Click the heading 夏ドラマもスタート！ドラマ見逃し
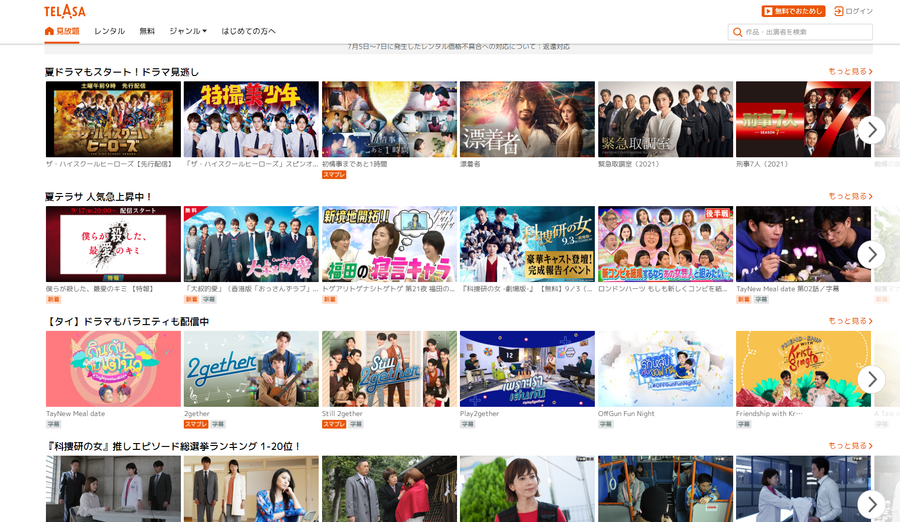This screenshot has height=522, width=900. click(x=122, y=72)
